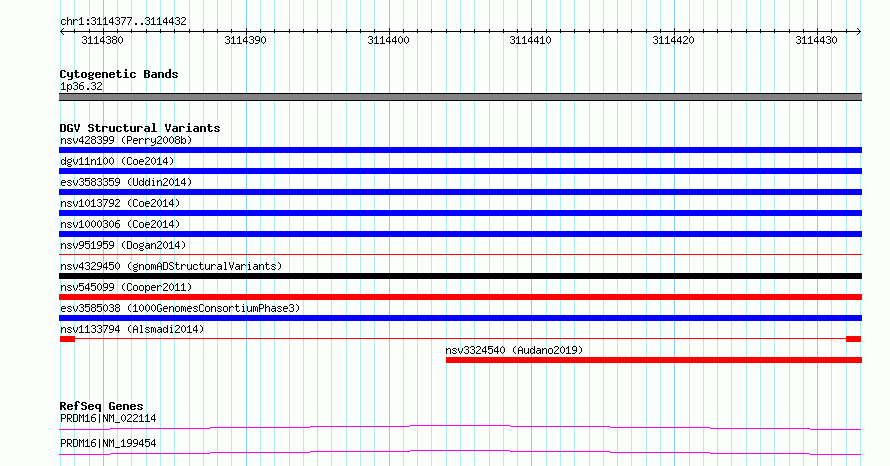Click ruler position 3114380

pyautogui.click(x=102, y=40)
